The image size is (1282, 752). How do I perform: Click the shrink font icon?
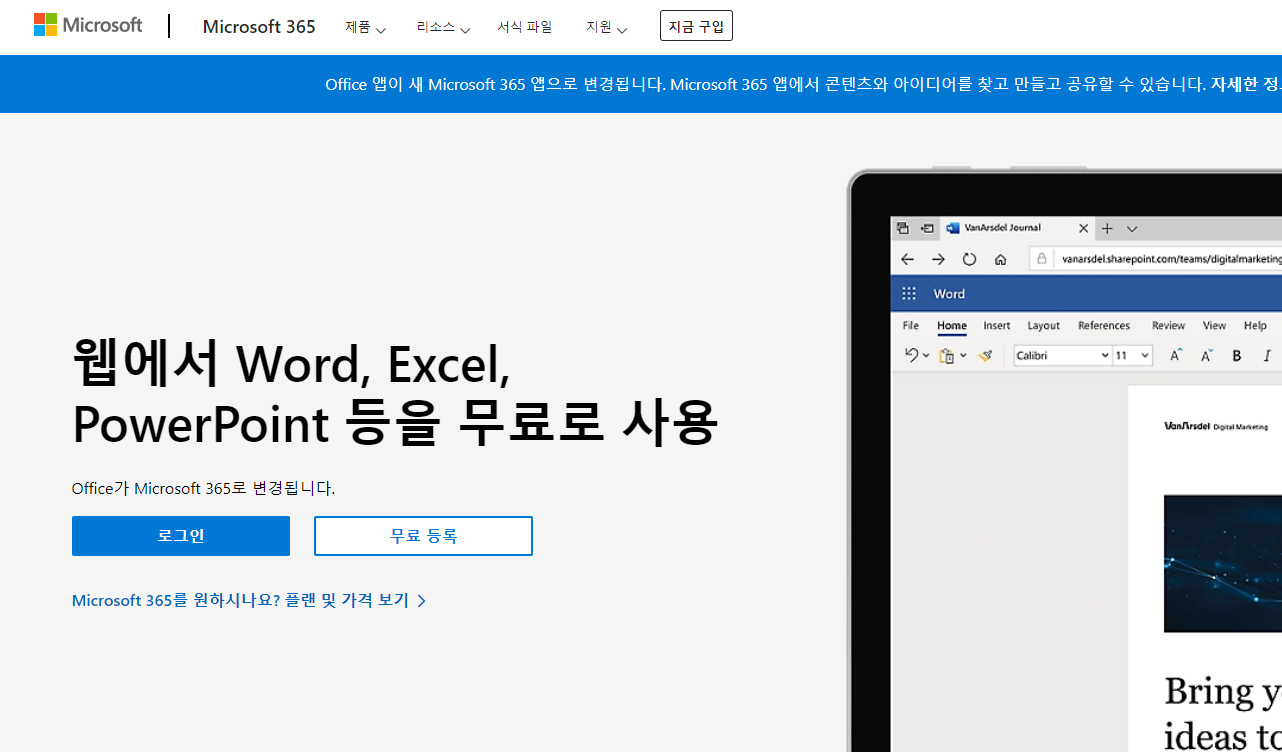[x=1206, y=355]
